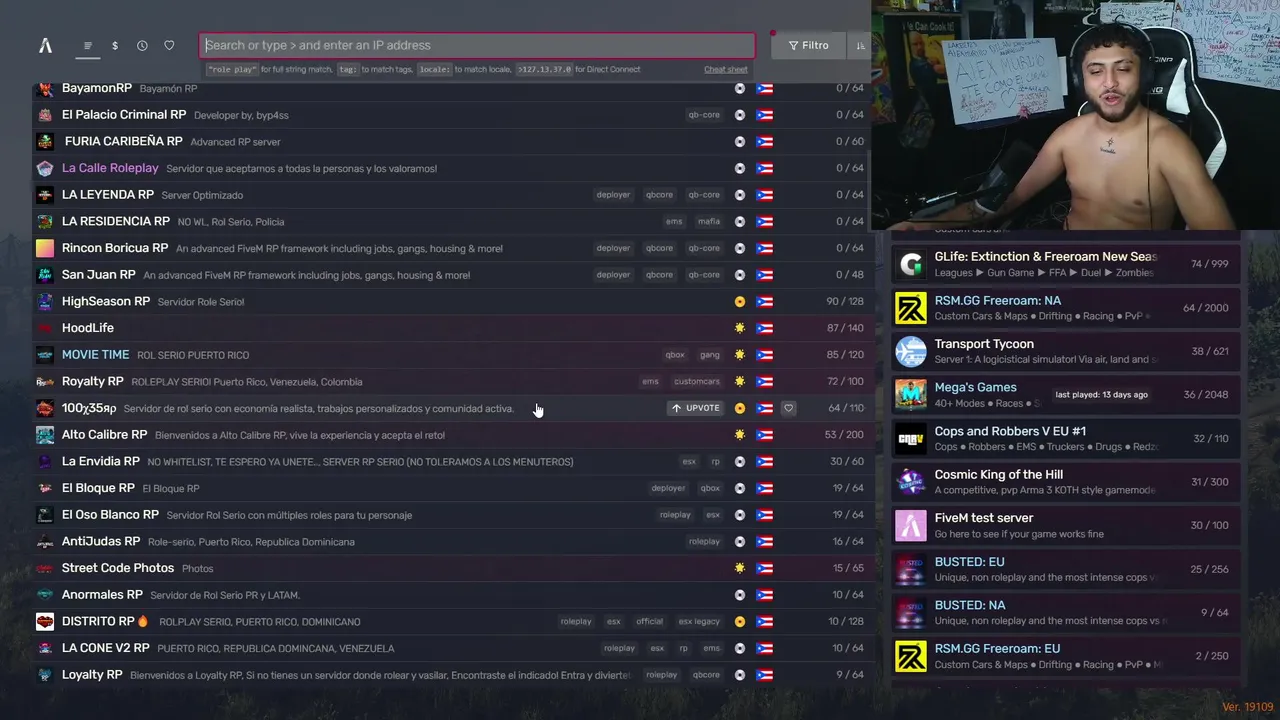Favorite the 100x35 server with heart

click(x=789, y=408)
